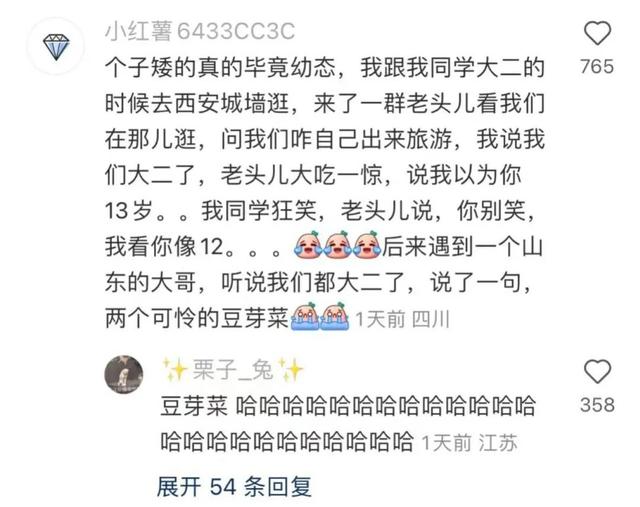Click the middle laughing-crying emoji
This screenshot has height=507, width=640.
coord(338,245)
